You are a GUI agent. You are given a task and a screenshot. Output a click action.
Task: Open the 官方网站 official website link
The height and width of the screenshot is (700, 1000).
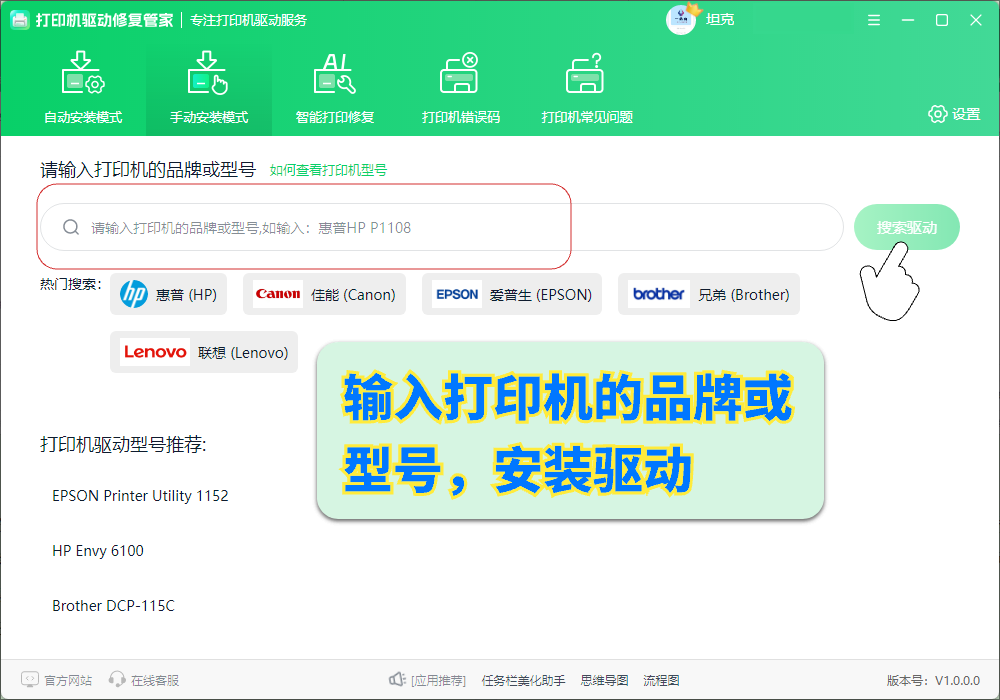pos(68,680)
